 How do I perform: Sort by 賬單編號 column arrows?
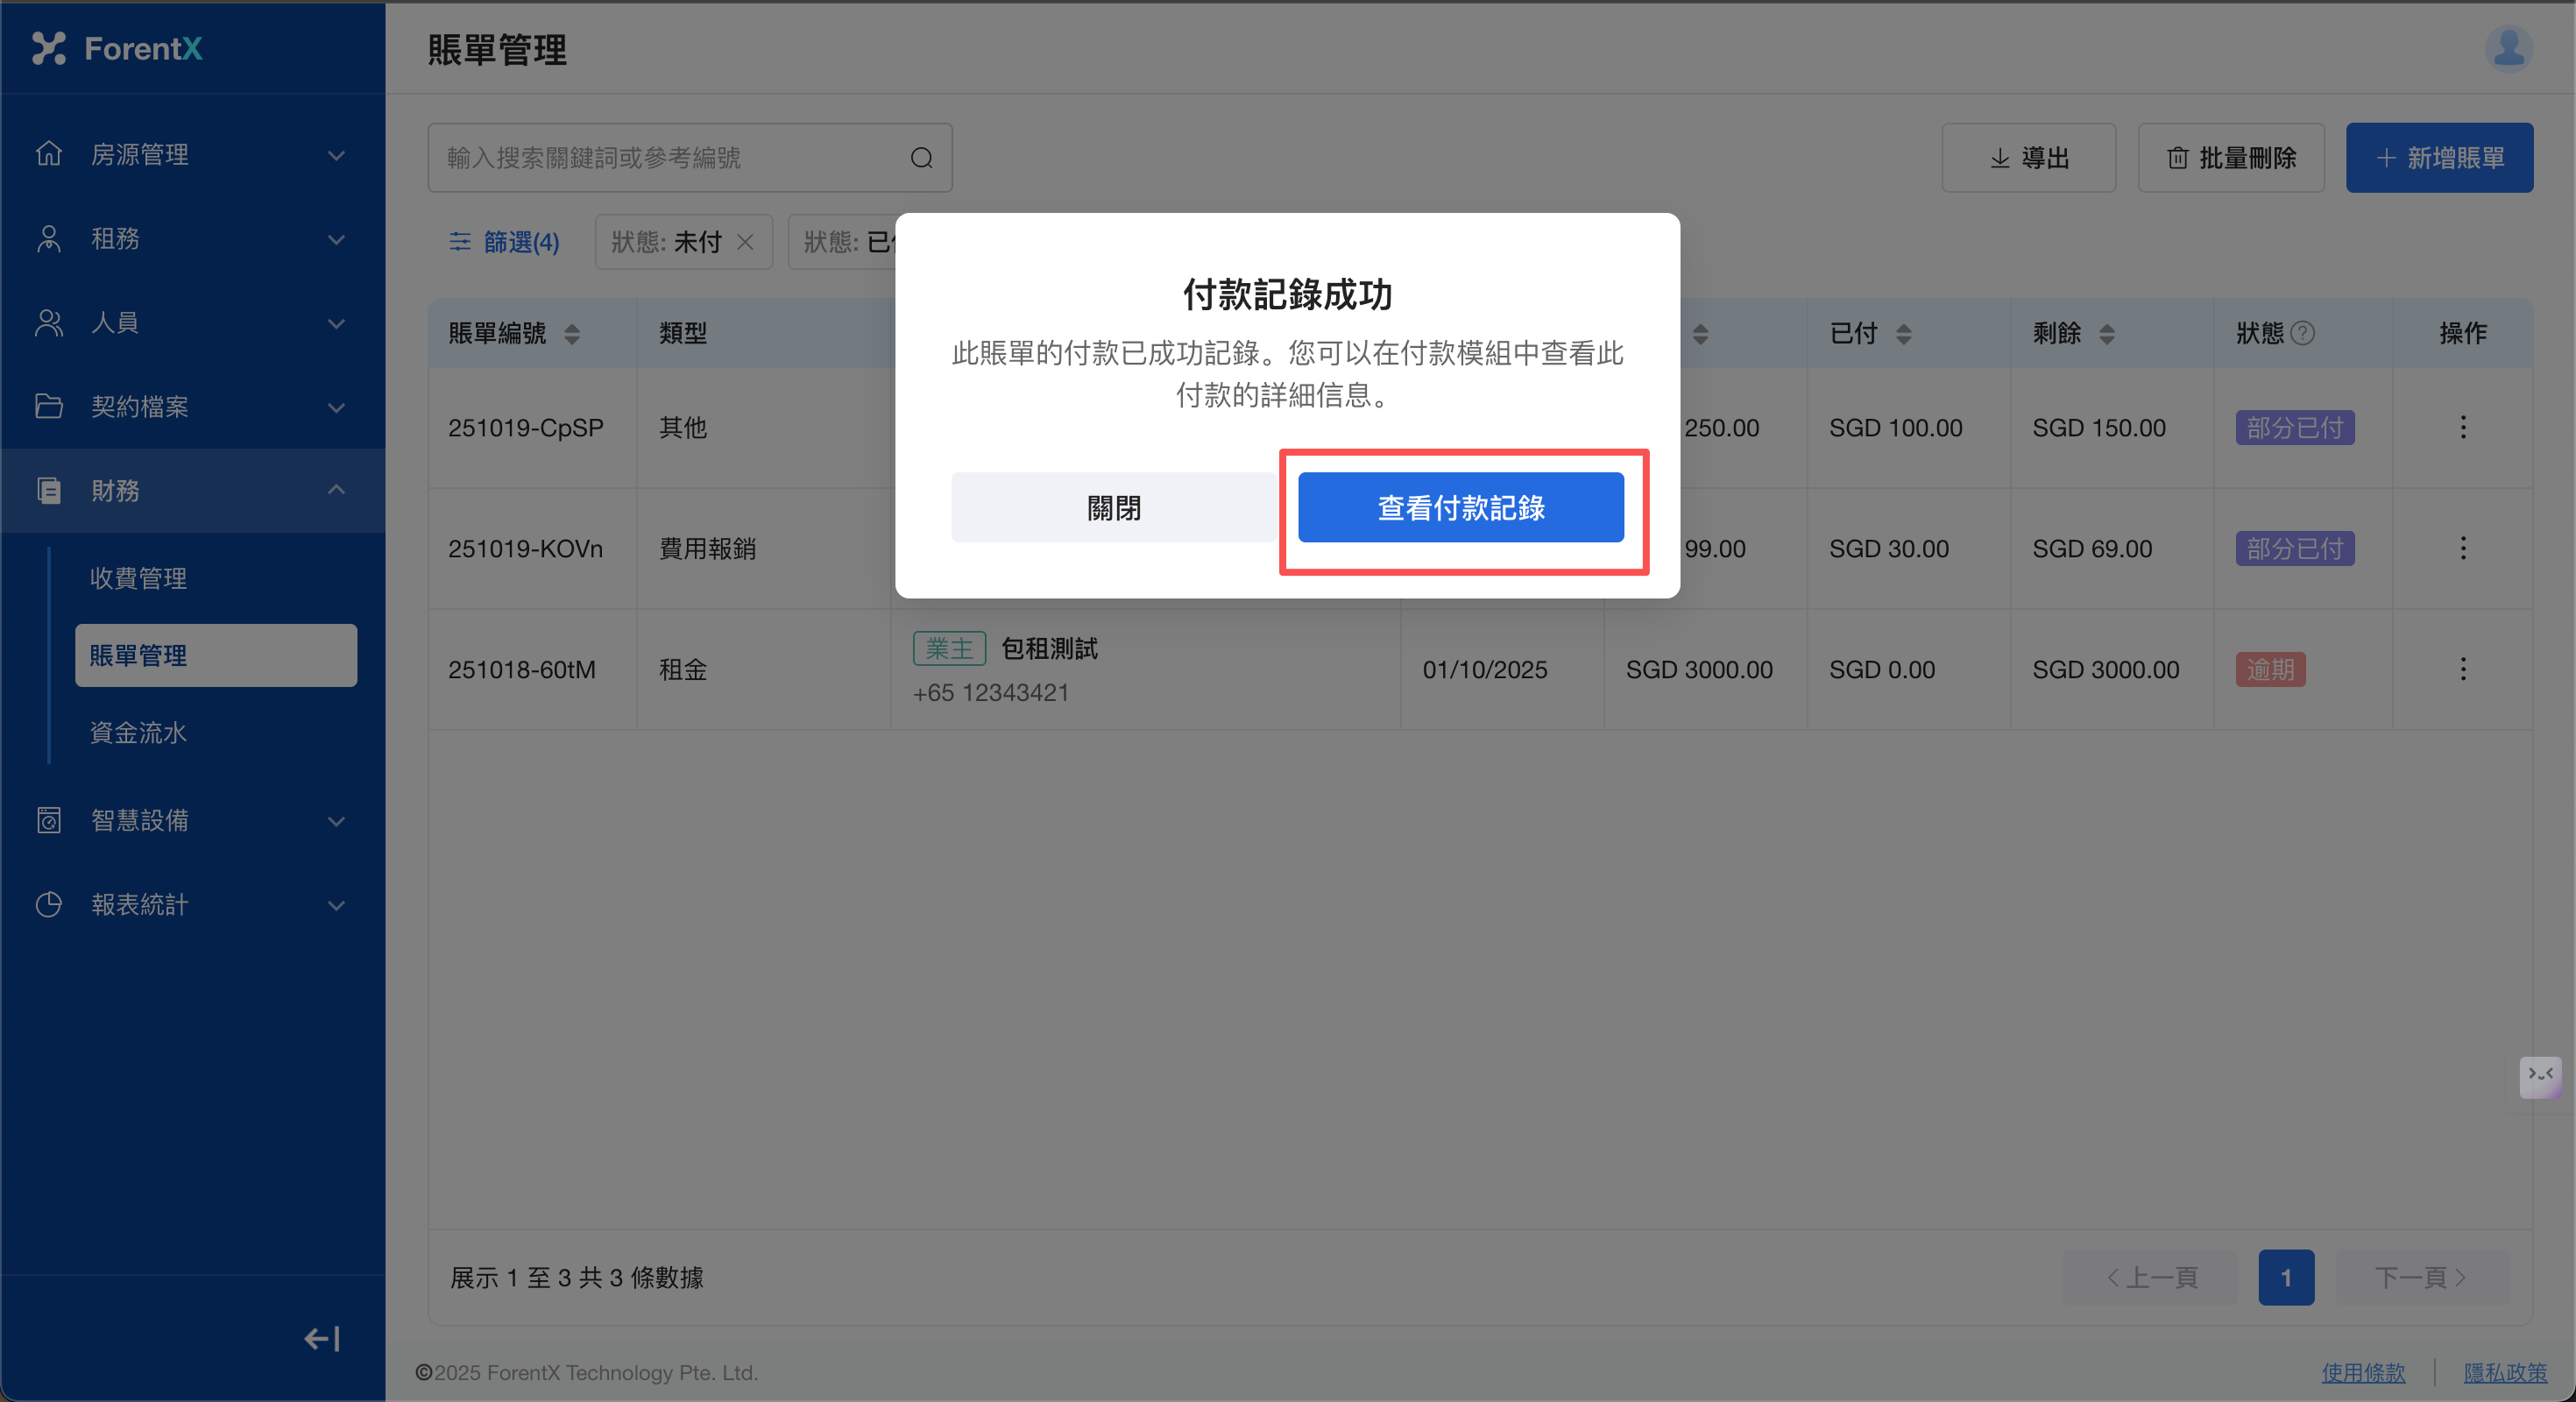tap(572, 334)
